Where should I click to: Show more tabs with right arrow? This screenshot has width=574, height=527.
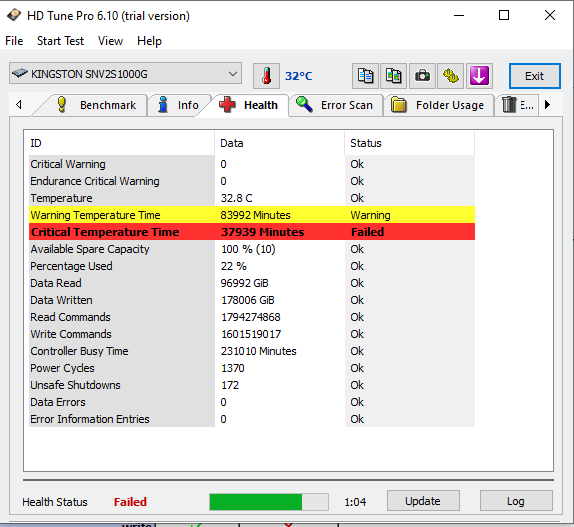coord(547,105)
